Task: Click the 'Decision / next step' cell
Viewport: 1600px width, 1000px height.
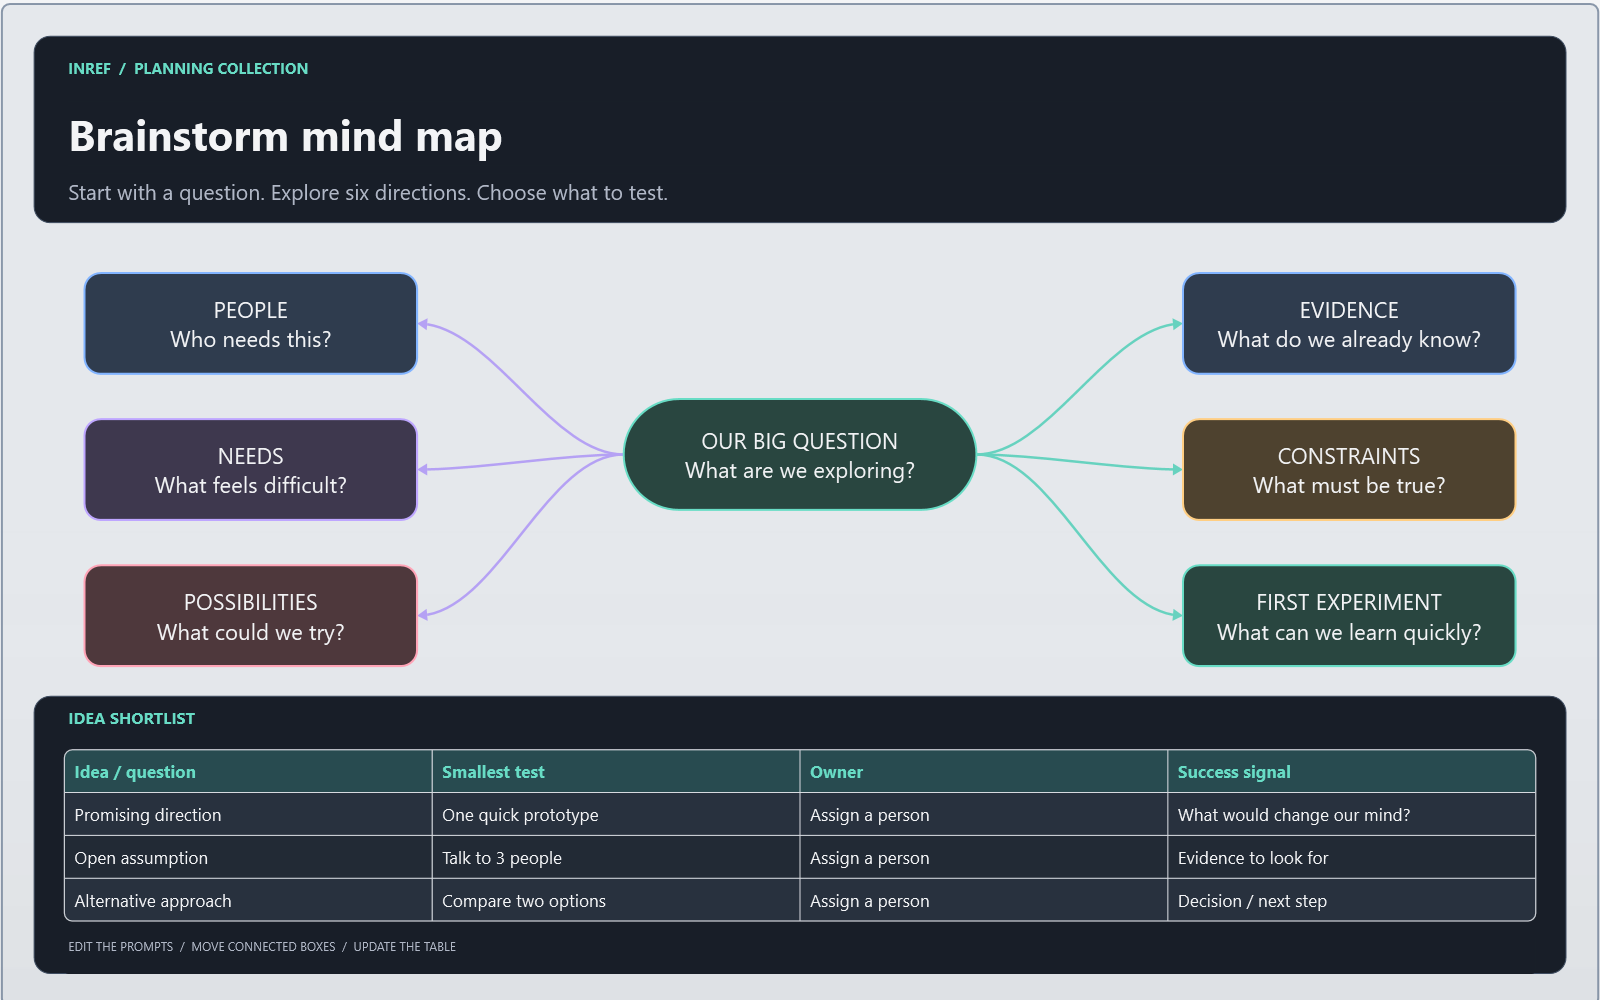Action: click(x=1351, y=900)
